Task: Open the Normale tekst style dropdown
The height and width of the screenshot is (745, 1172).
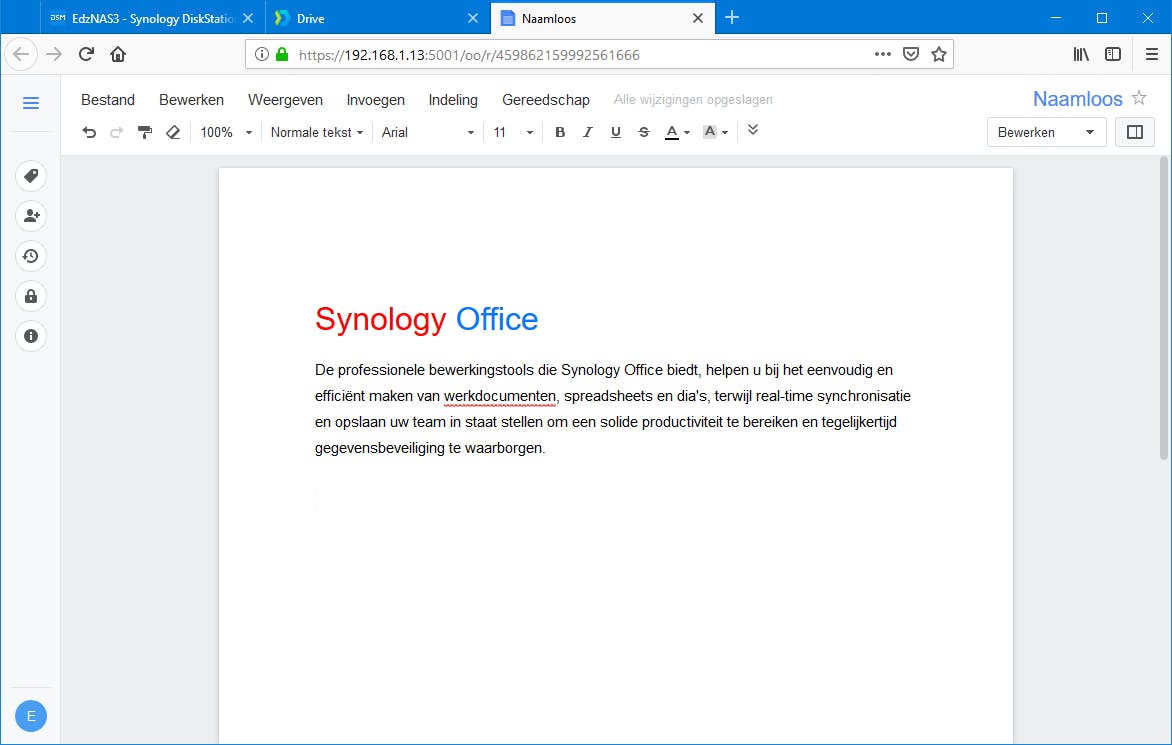Action: (x=317, y=132)
